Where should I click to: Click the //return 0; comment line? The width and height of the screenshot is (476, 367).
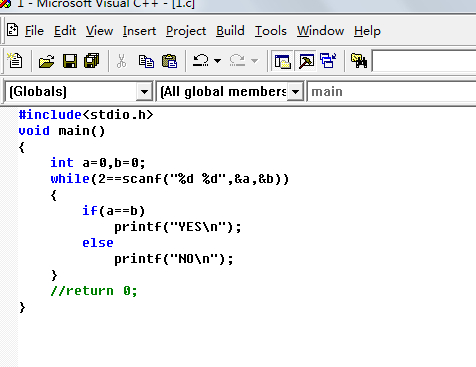click(94, 291)
